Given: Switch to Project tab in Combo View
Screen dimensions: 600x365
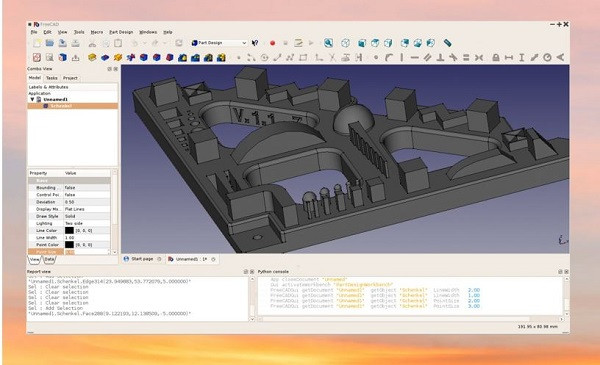Looking at the screenshot, I should (70, 78).
